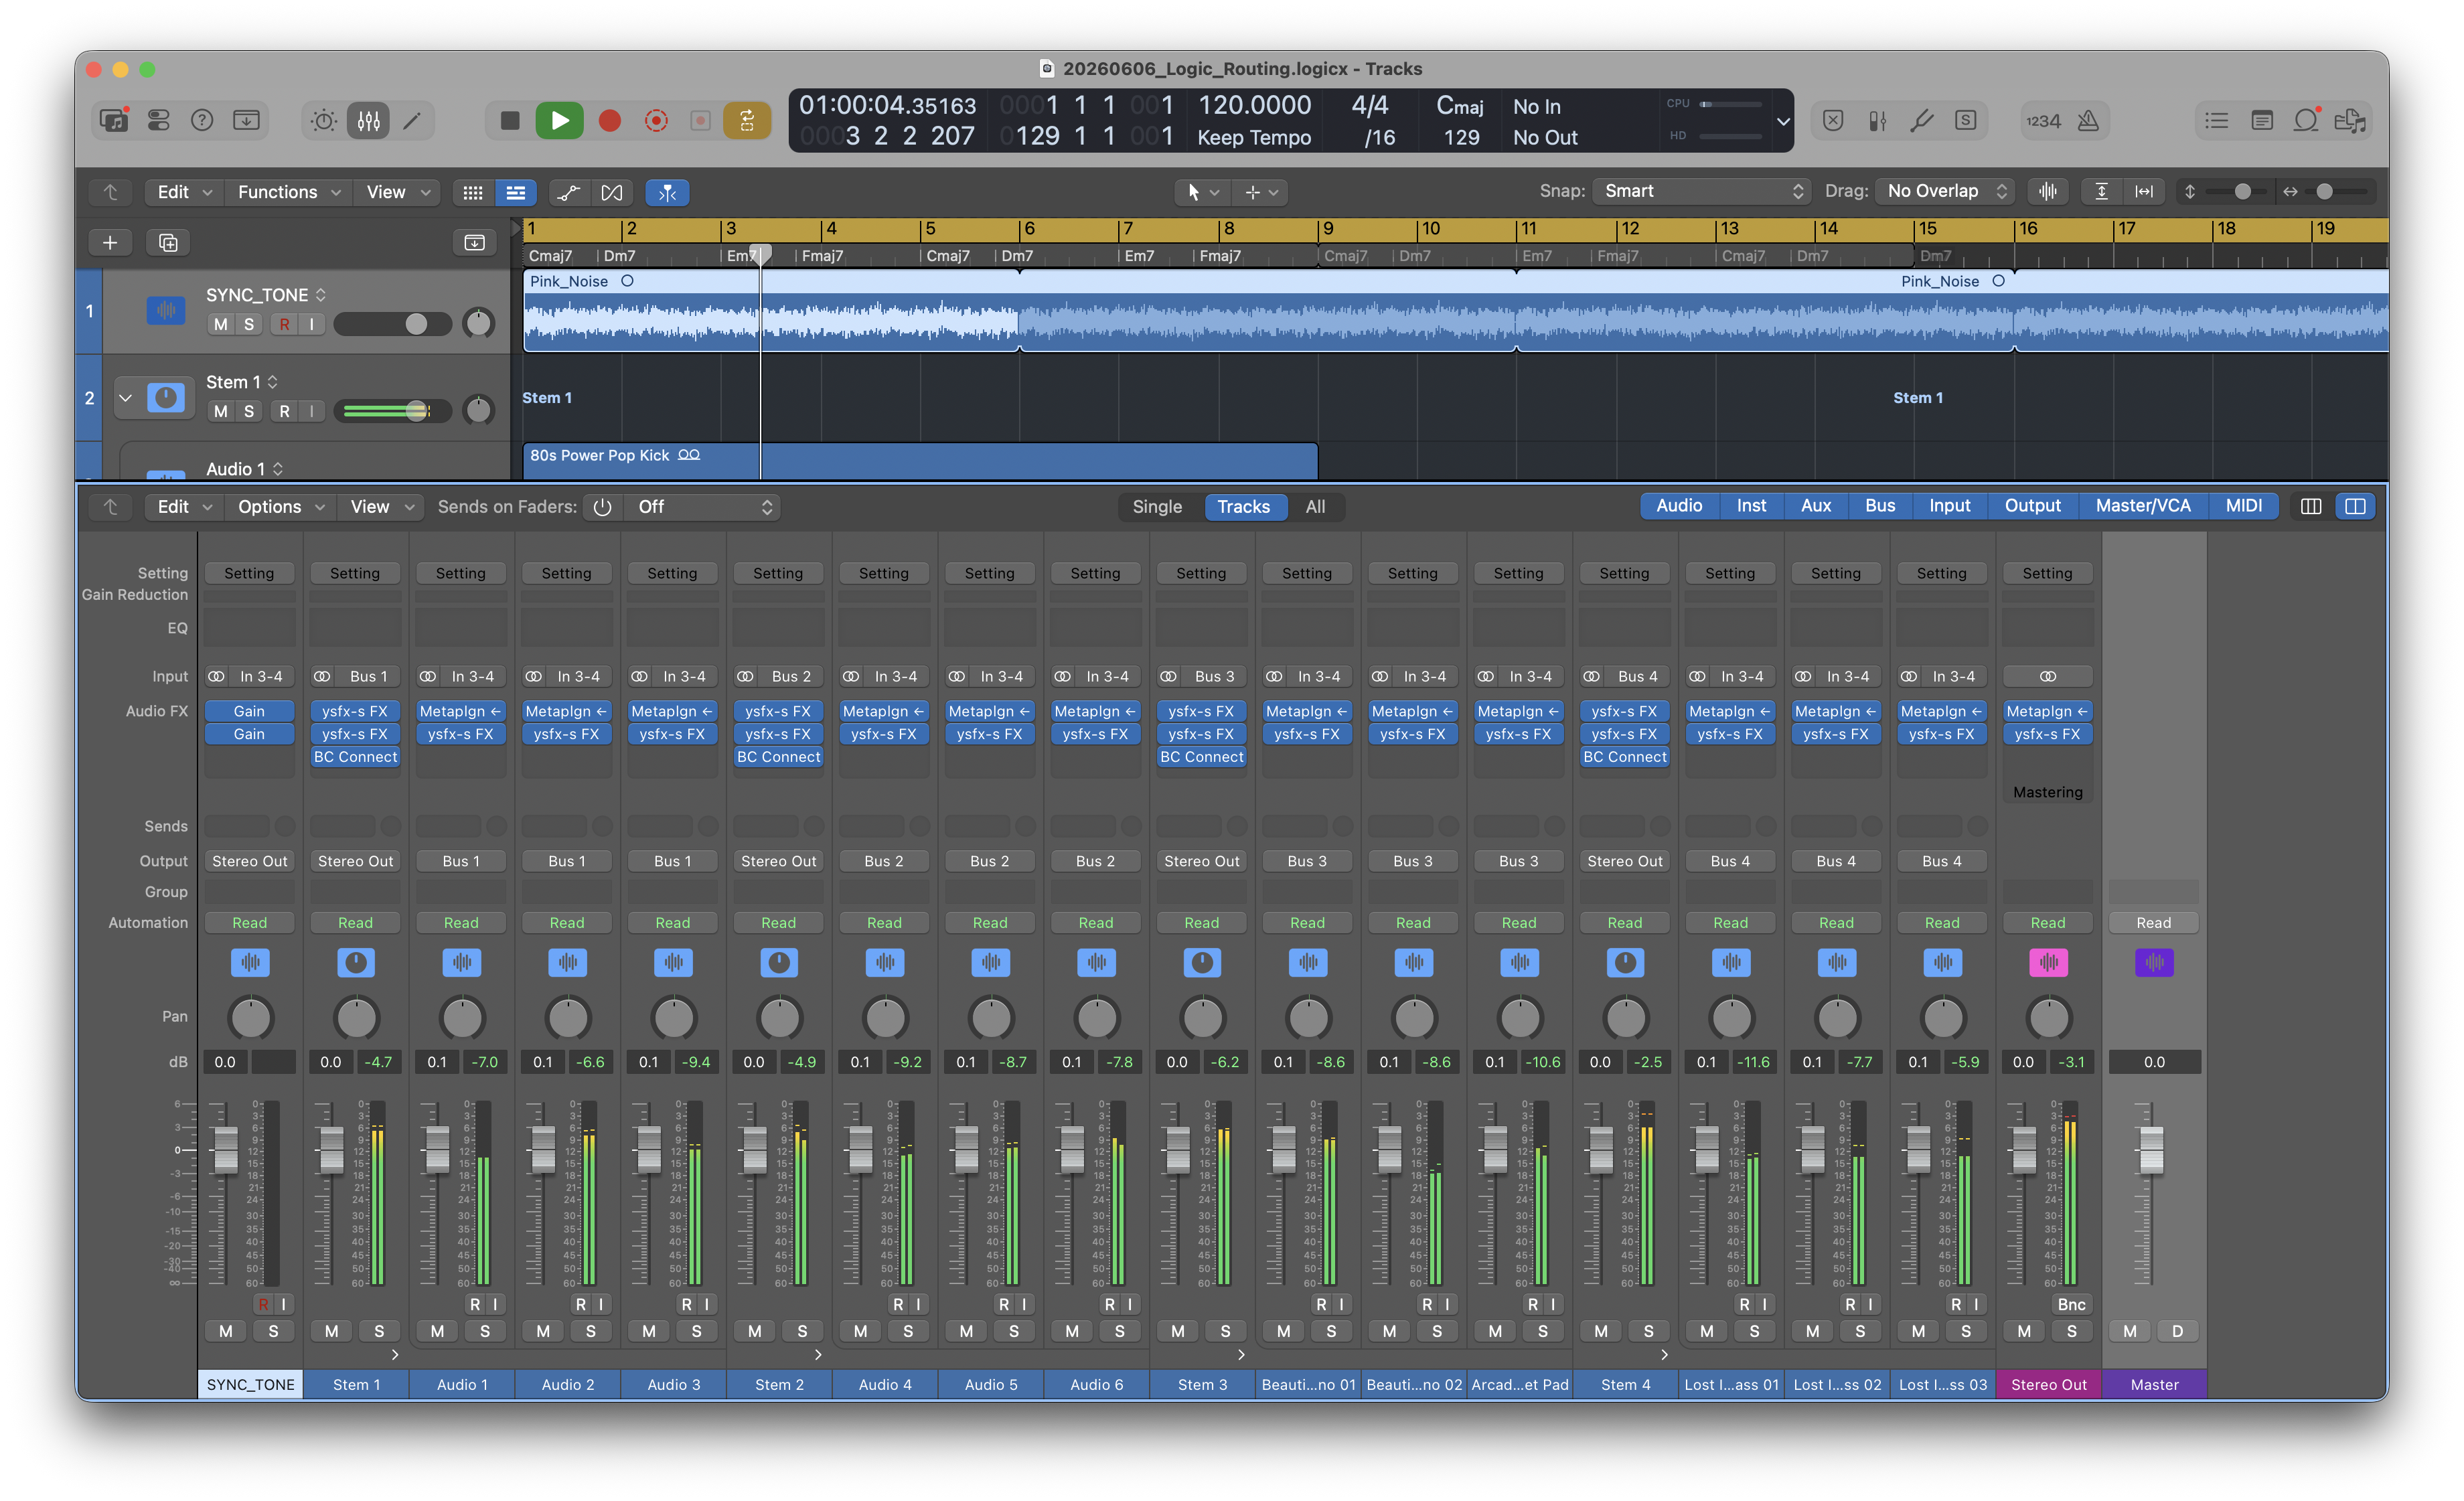
Task: Open the media Browsers icon
Action: click(x=2350, y=121)
